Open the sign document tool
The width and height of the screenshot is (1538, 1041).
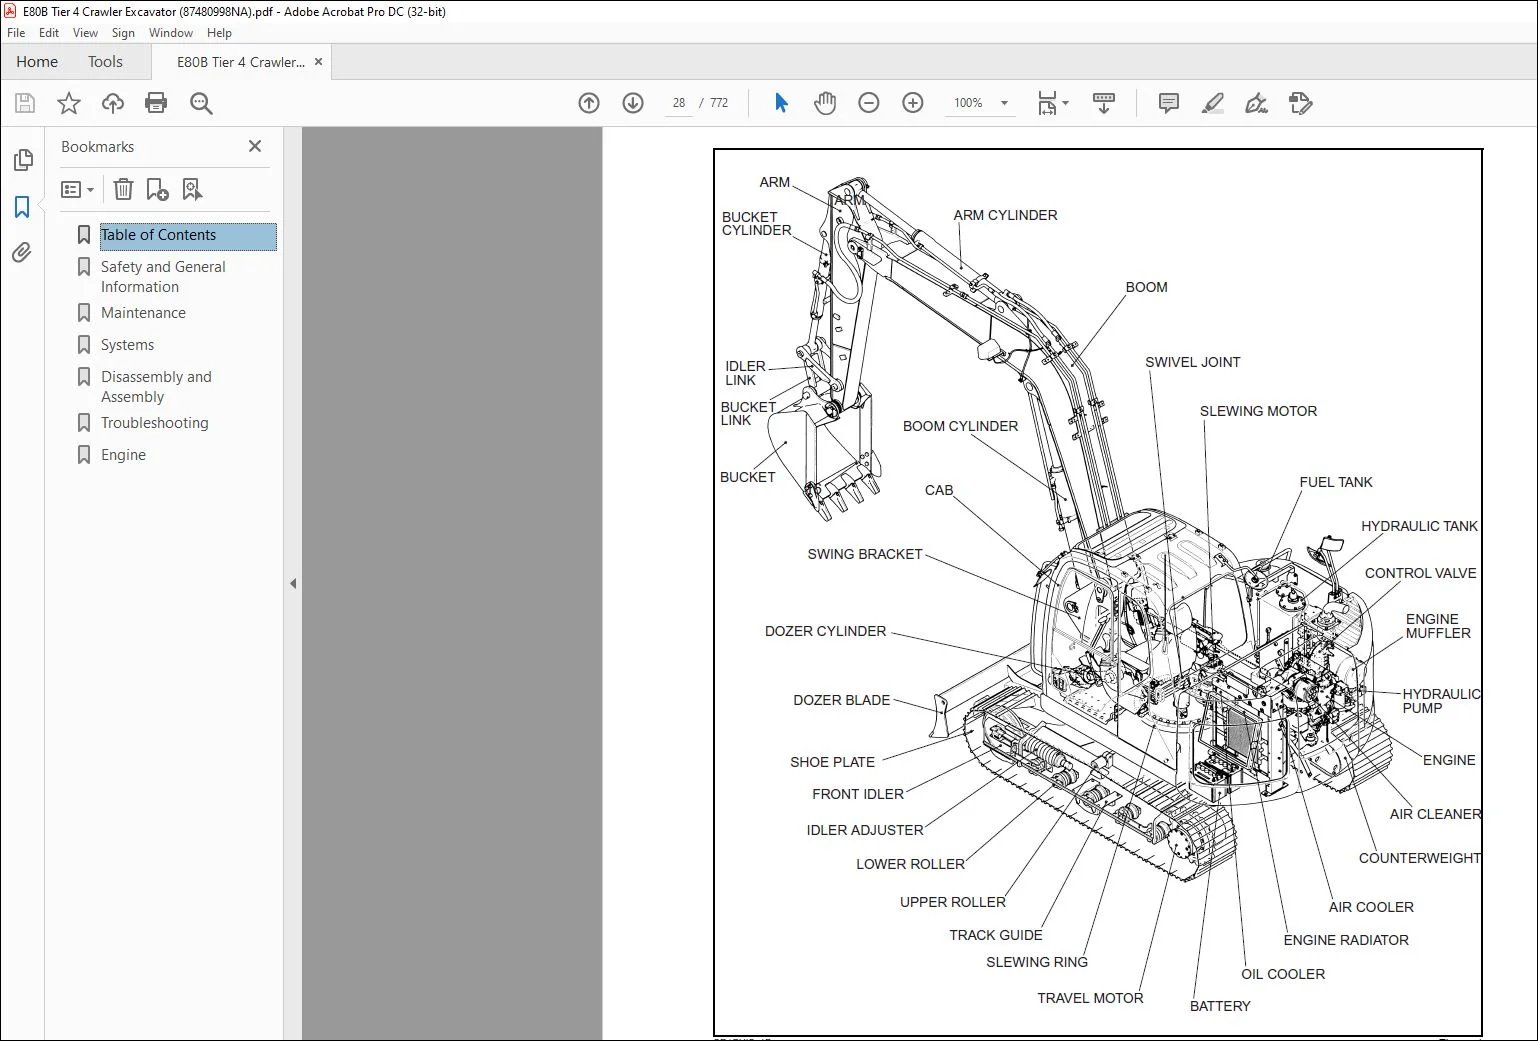[1256, 103]
